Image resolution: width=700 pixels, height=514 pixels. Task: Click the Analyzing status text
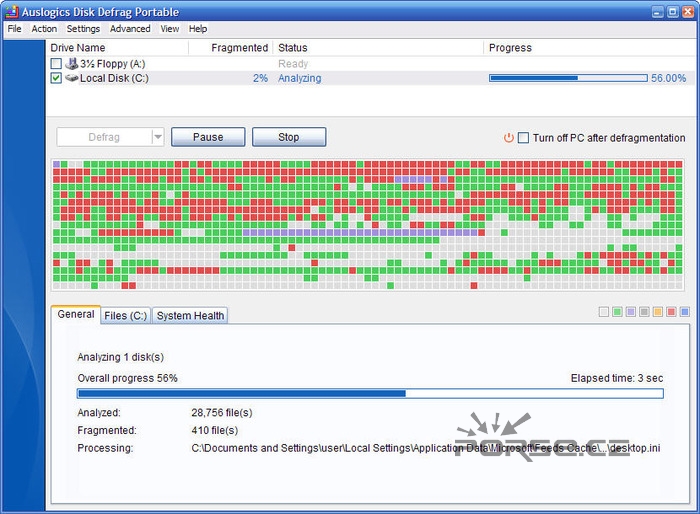300,78
